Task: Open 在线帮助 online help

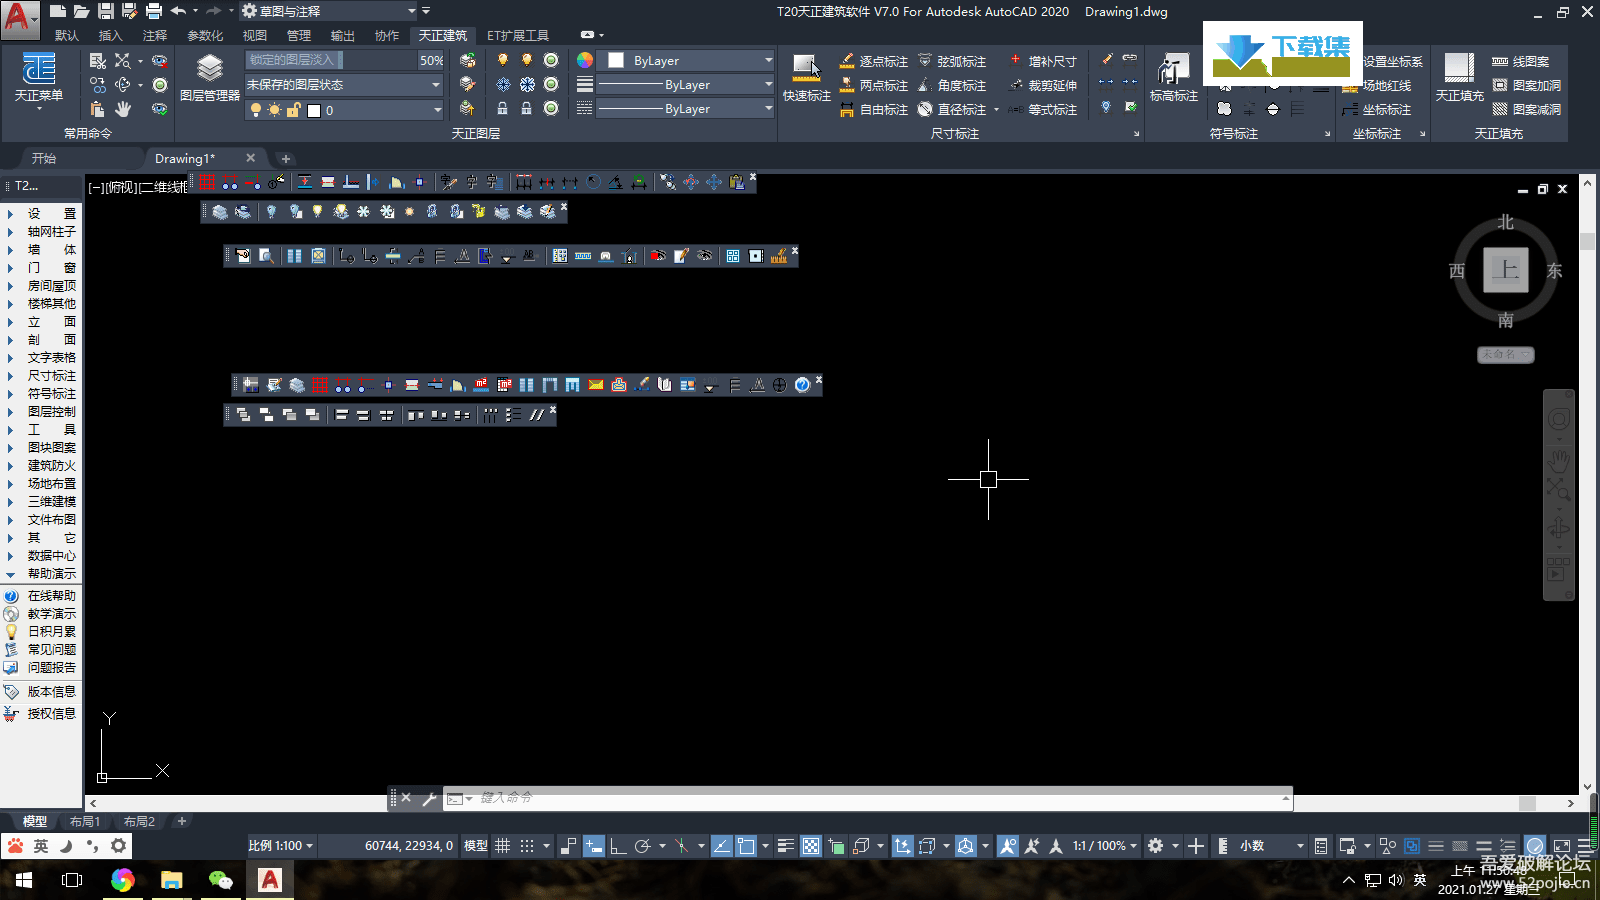Action: [40, 595]
